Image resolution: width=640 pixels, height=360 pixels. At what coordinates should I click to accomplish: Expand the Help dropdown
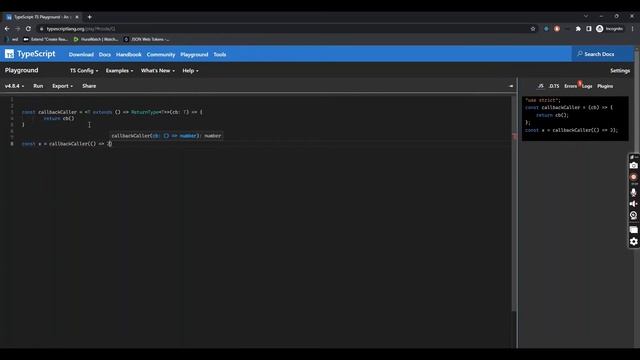point(190,71)
